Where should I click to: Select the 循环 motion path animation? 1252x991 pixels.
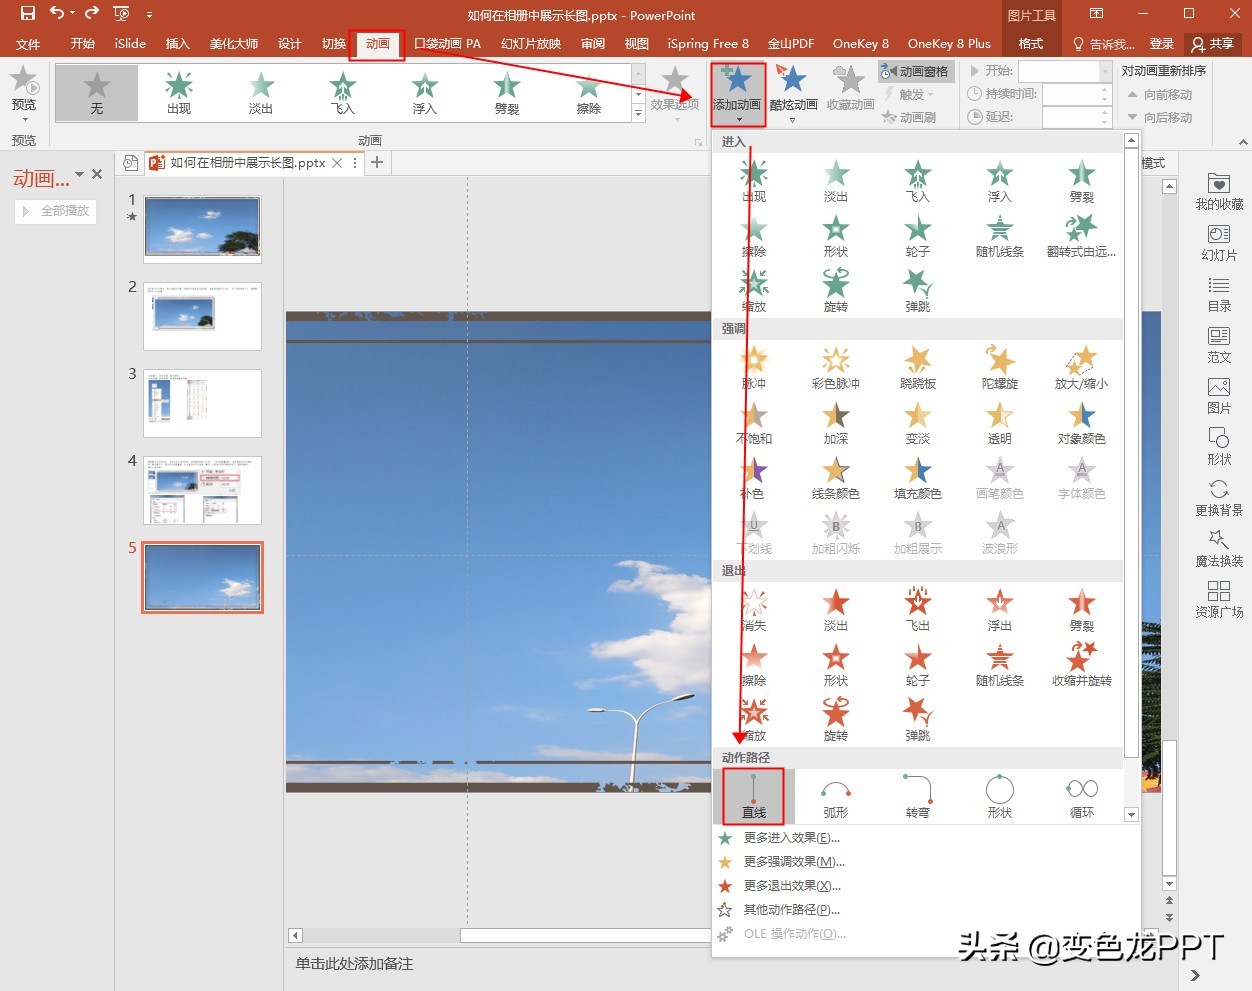1082,796
